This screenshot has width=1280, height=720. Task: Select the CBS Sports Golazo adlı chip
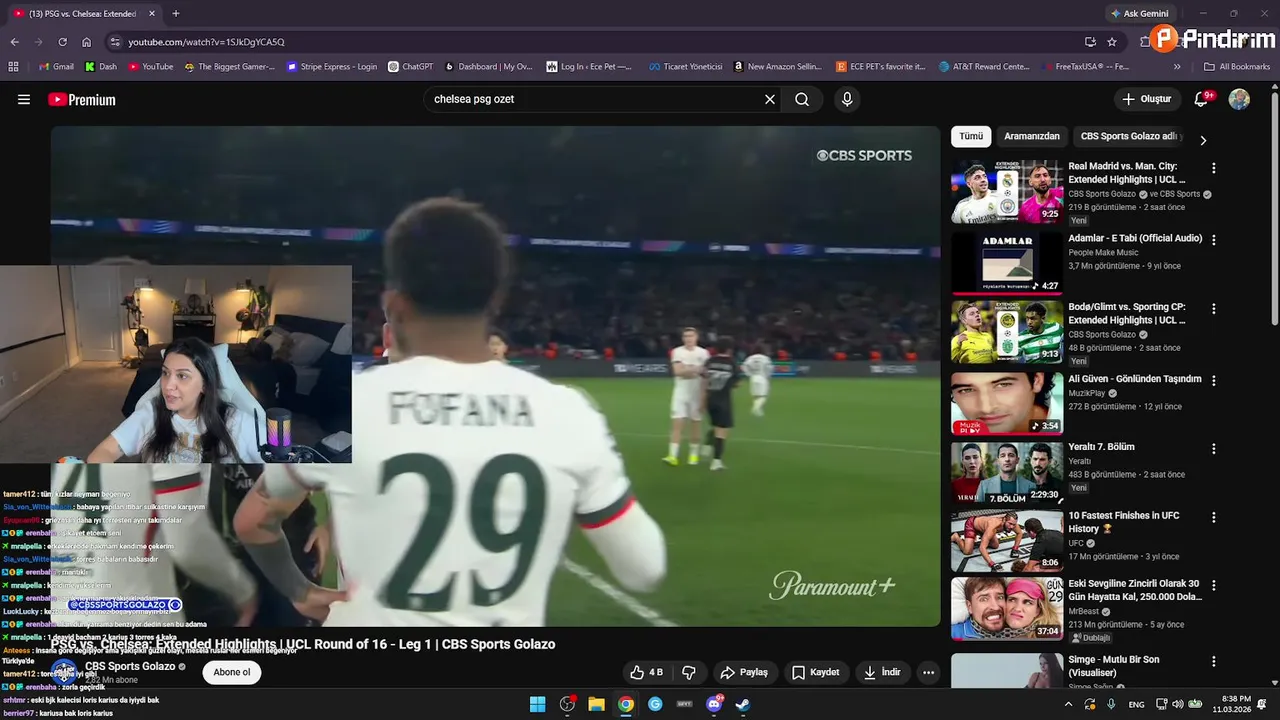(x=1131, y=136)
